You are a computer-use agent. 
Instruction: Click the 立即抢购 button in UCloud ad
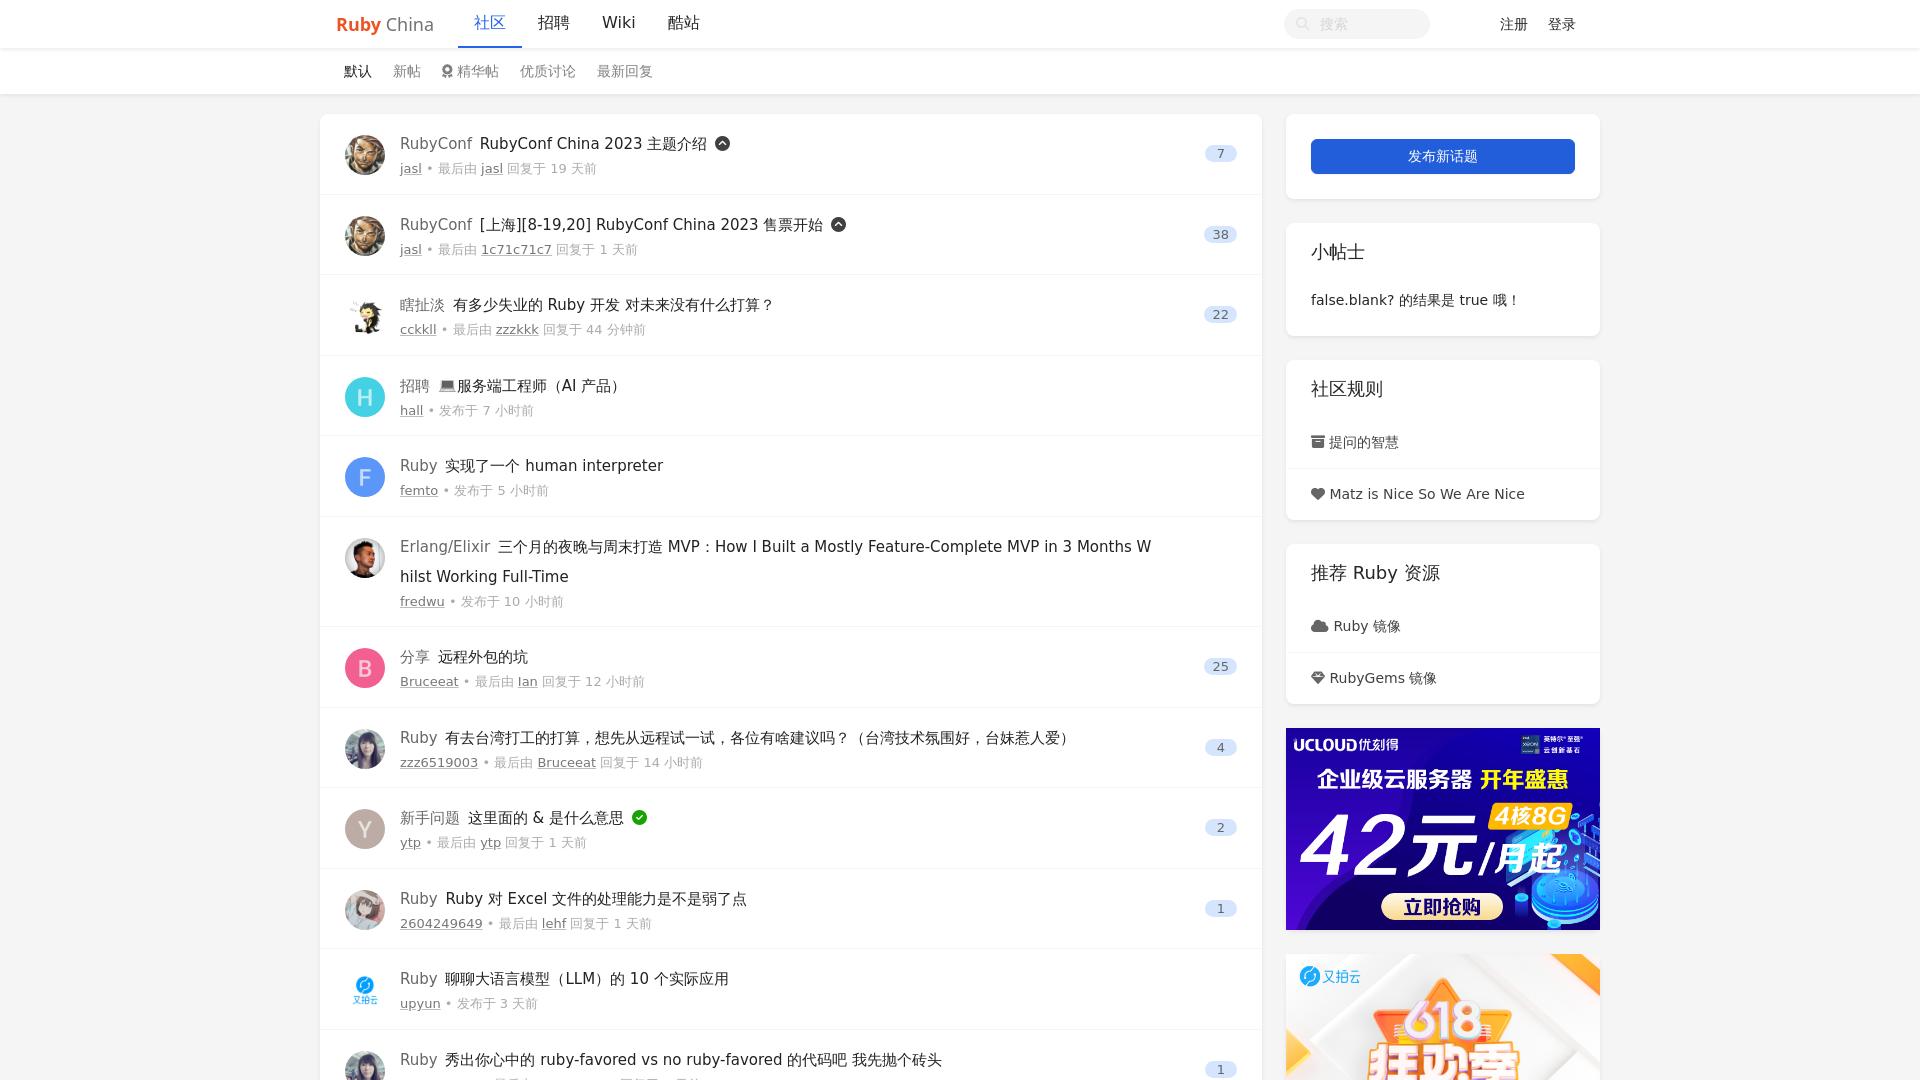1442,907
